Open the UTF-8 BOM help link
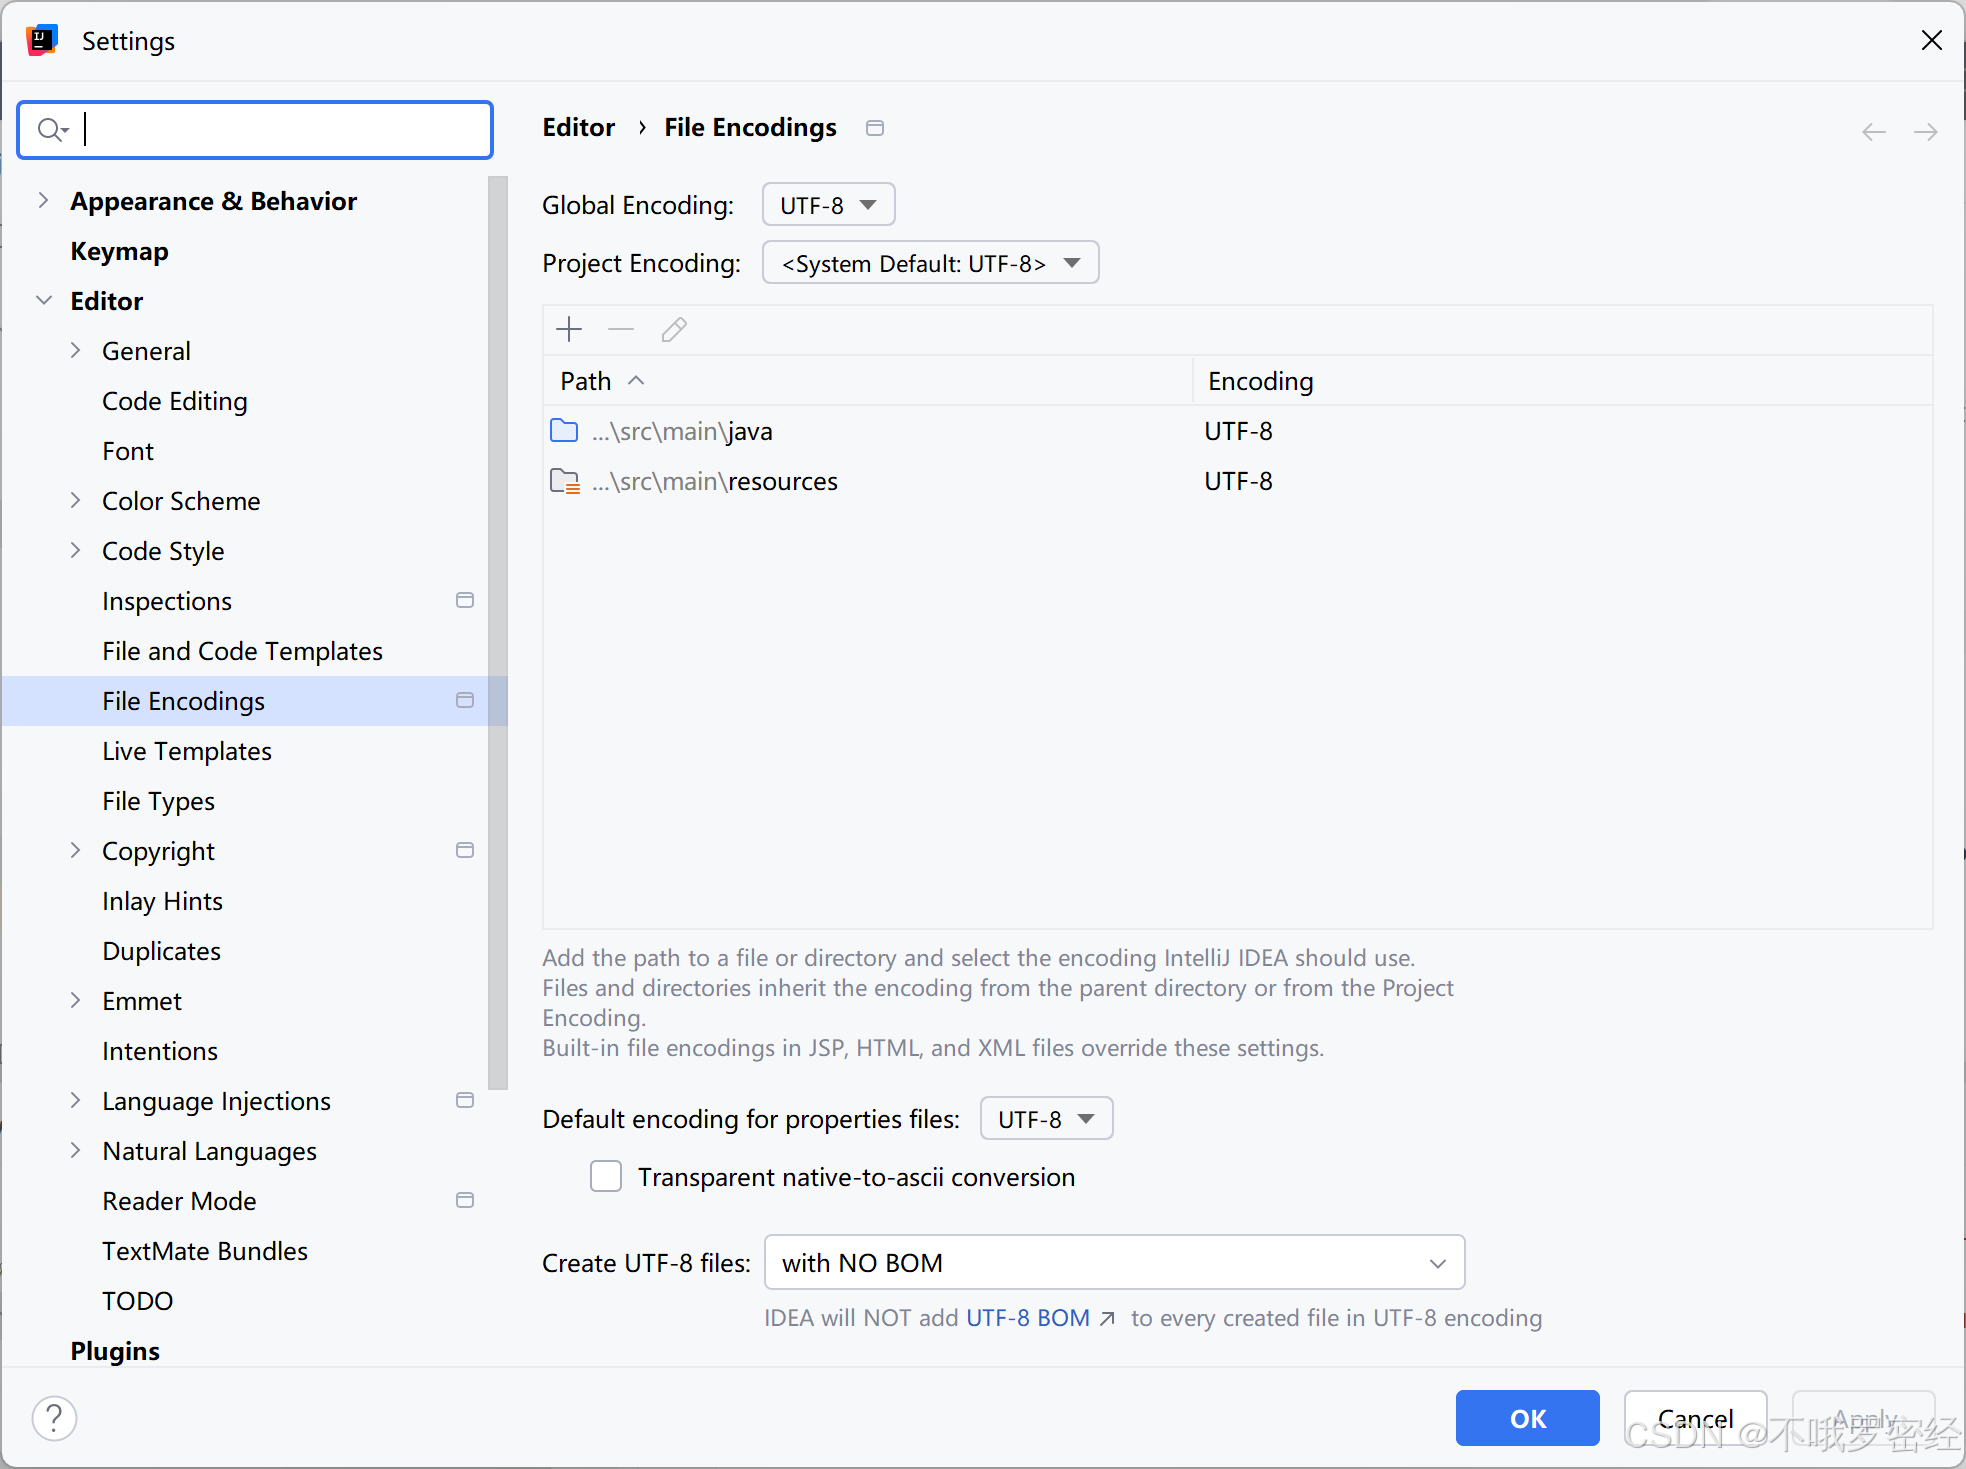This screenshot has width=1966, height=1469. tap(1028, 1318)
